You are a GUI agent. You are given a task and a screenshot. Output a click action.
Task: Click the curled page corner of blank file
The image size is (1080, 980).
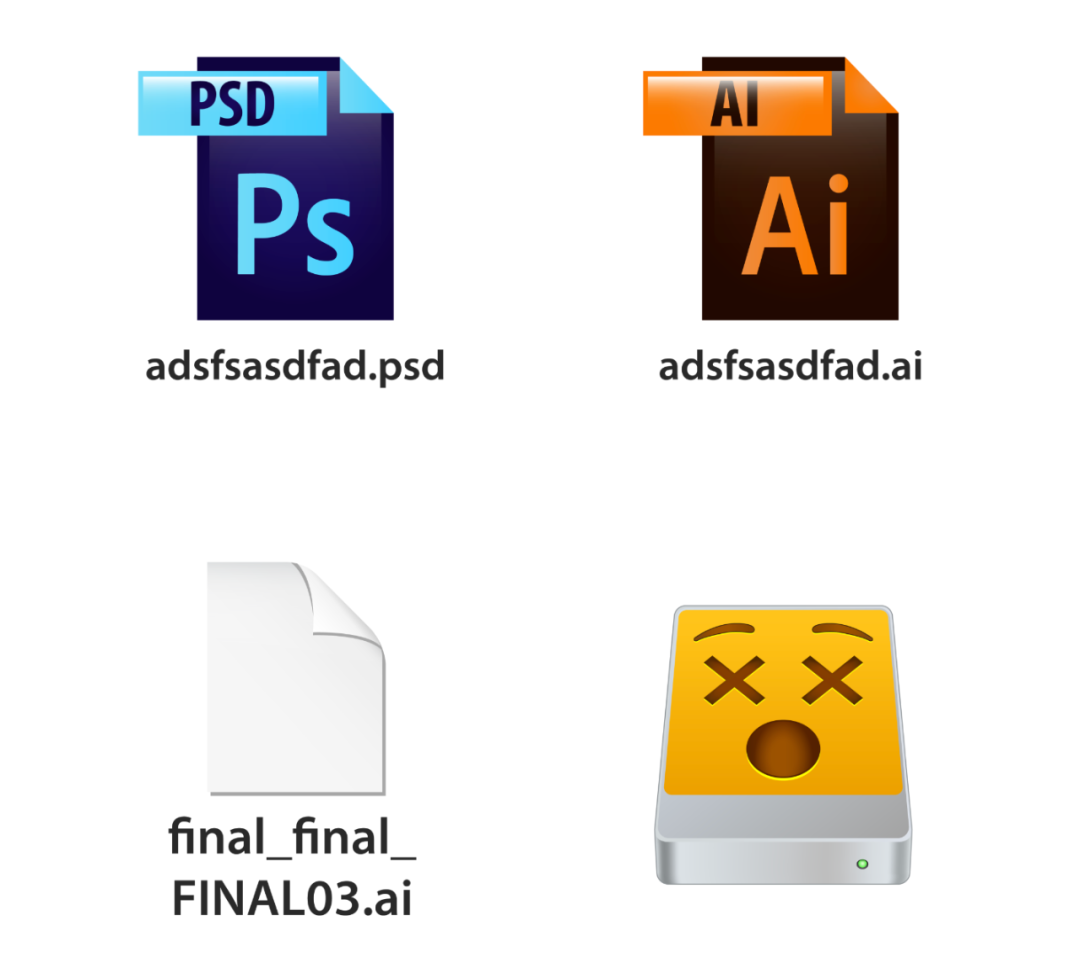click(x=340, y=601)
